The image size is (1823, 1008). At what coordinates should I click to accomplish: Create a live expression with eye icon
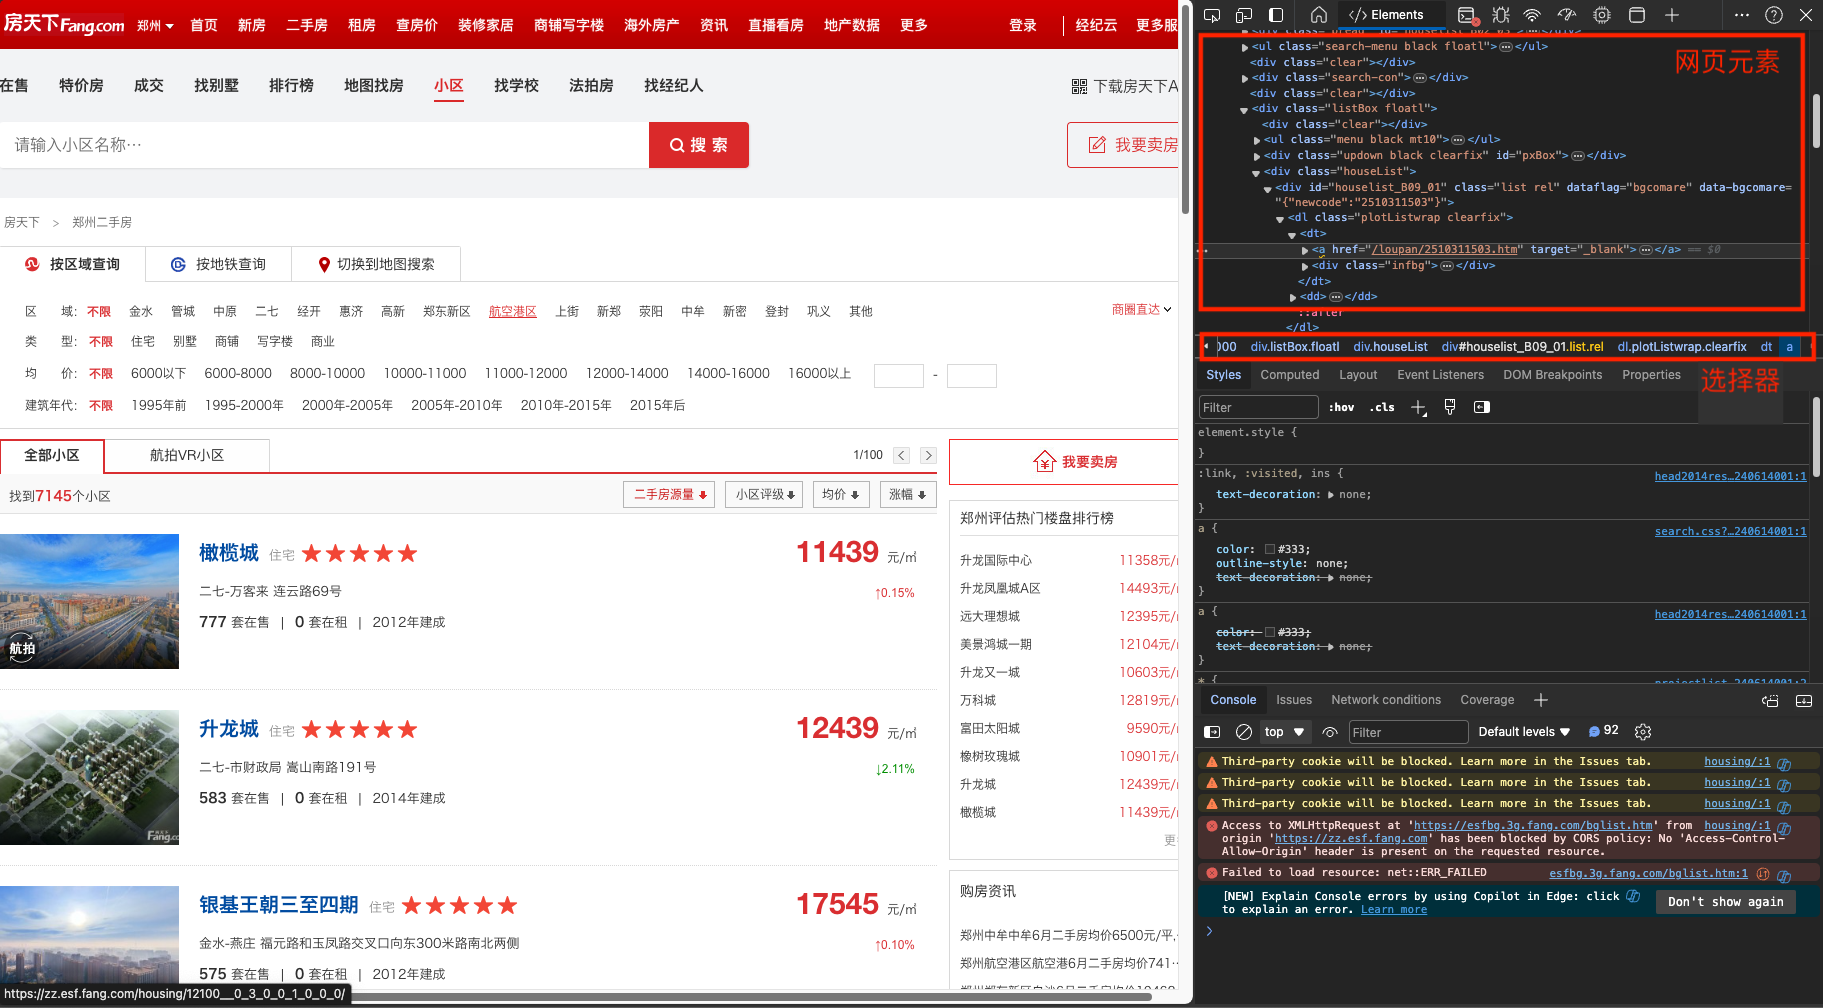coord(1330,732)
